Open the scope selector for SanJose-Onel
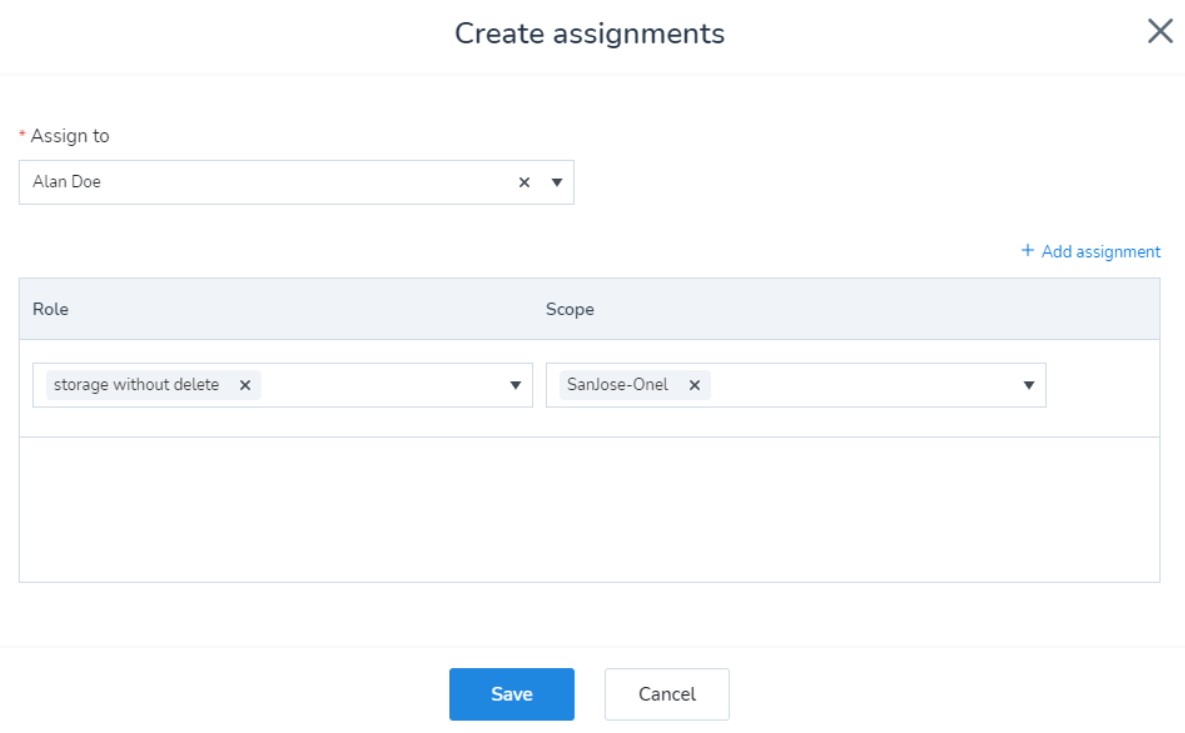This screenshot has height=733, width=1185. click(x=1028, y=385)
